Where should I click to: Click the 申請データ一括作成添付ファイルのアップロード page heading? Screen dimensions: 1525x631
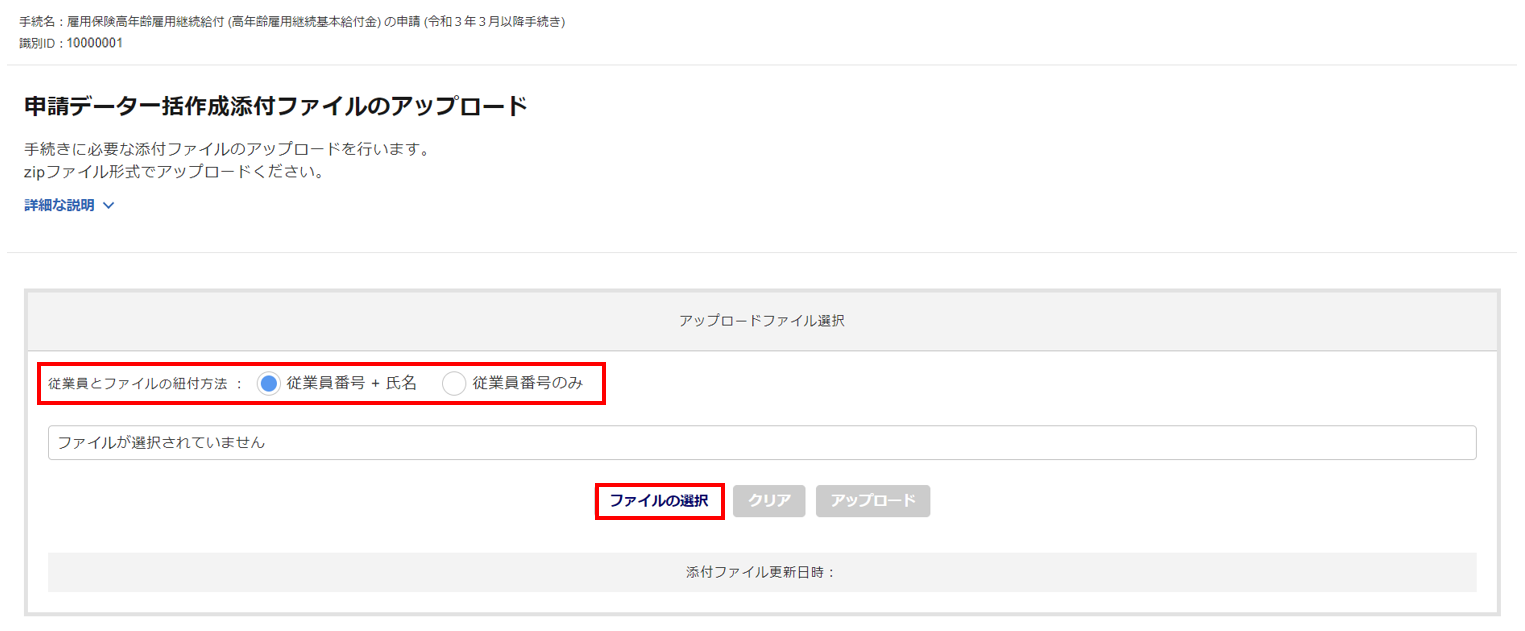click(x=275, y=107)
